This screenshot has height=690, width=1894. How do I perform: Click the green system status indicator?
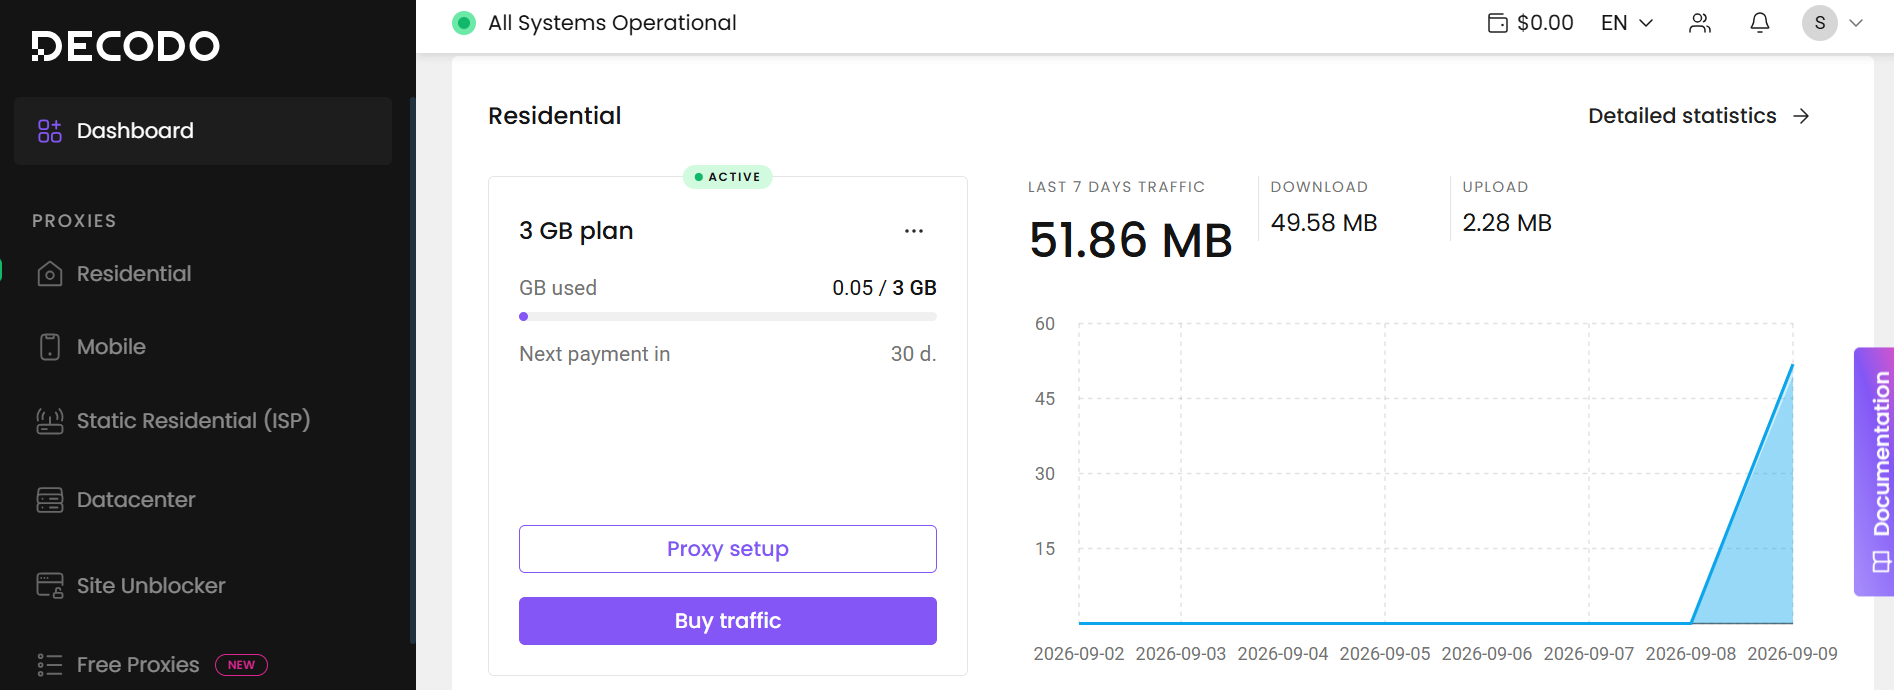[x=464, y=23]
